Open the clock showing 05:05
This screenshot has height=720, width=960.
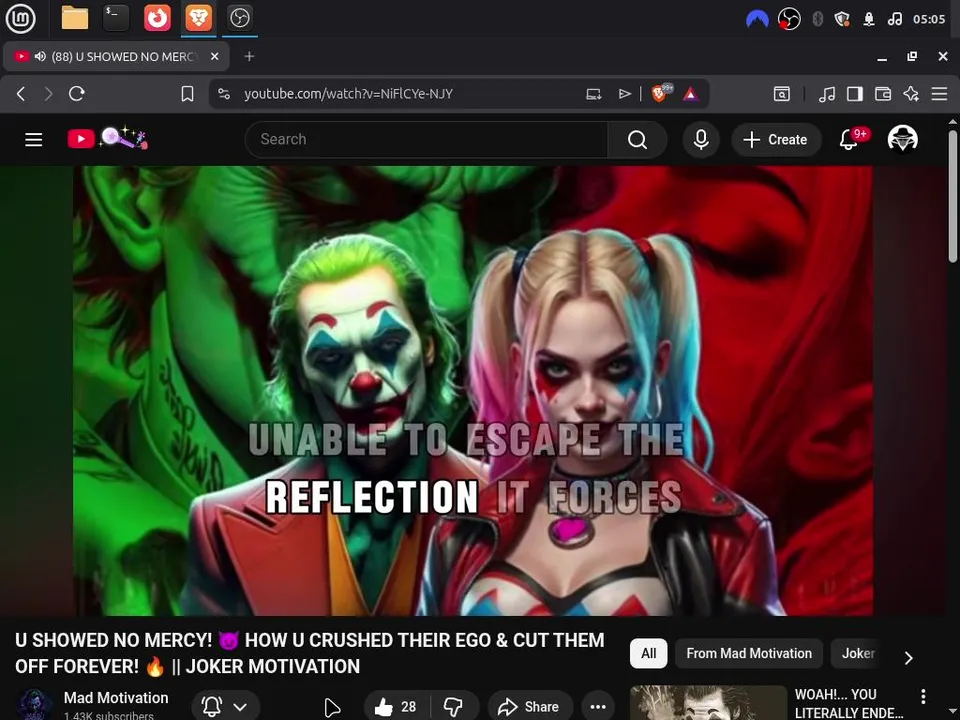[x=929, y=19]
